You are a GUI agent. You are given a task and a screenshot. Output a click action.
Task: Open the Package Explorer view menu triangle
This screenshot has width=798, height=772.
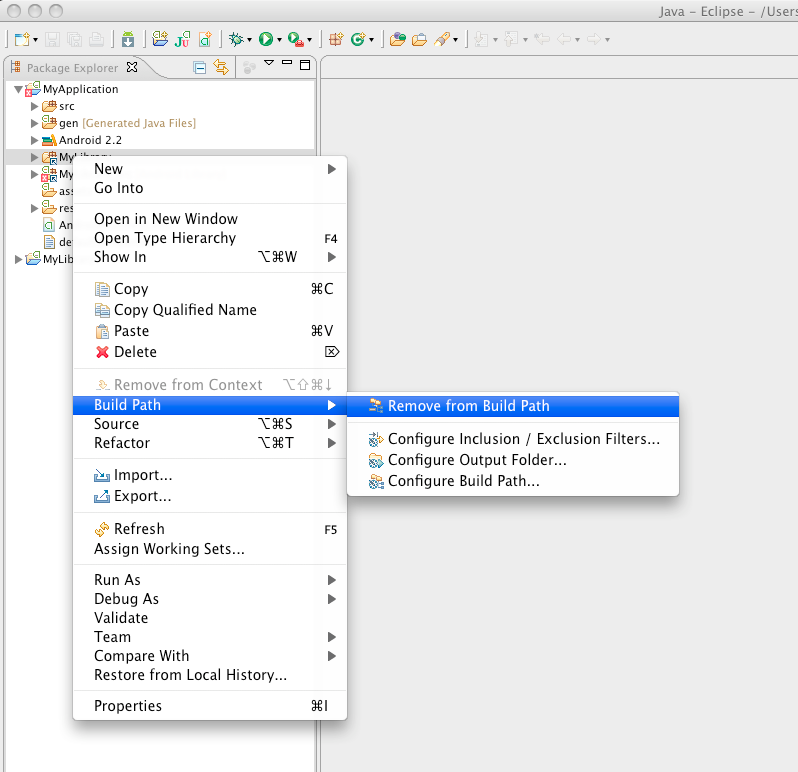pos(269,65)
